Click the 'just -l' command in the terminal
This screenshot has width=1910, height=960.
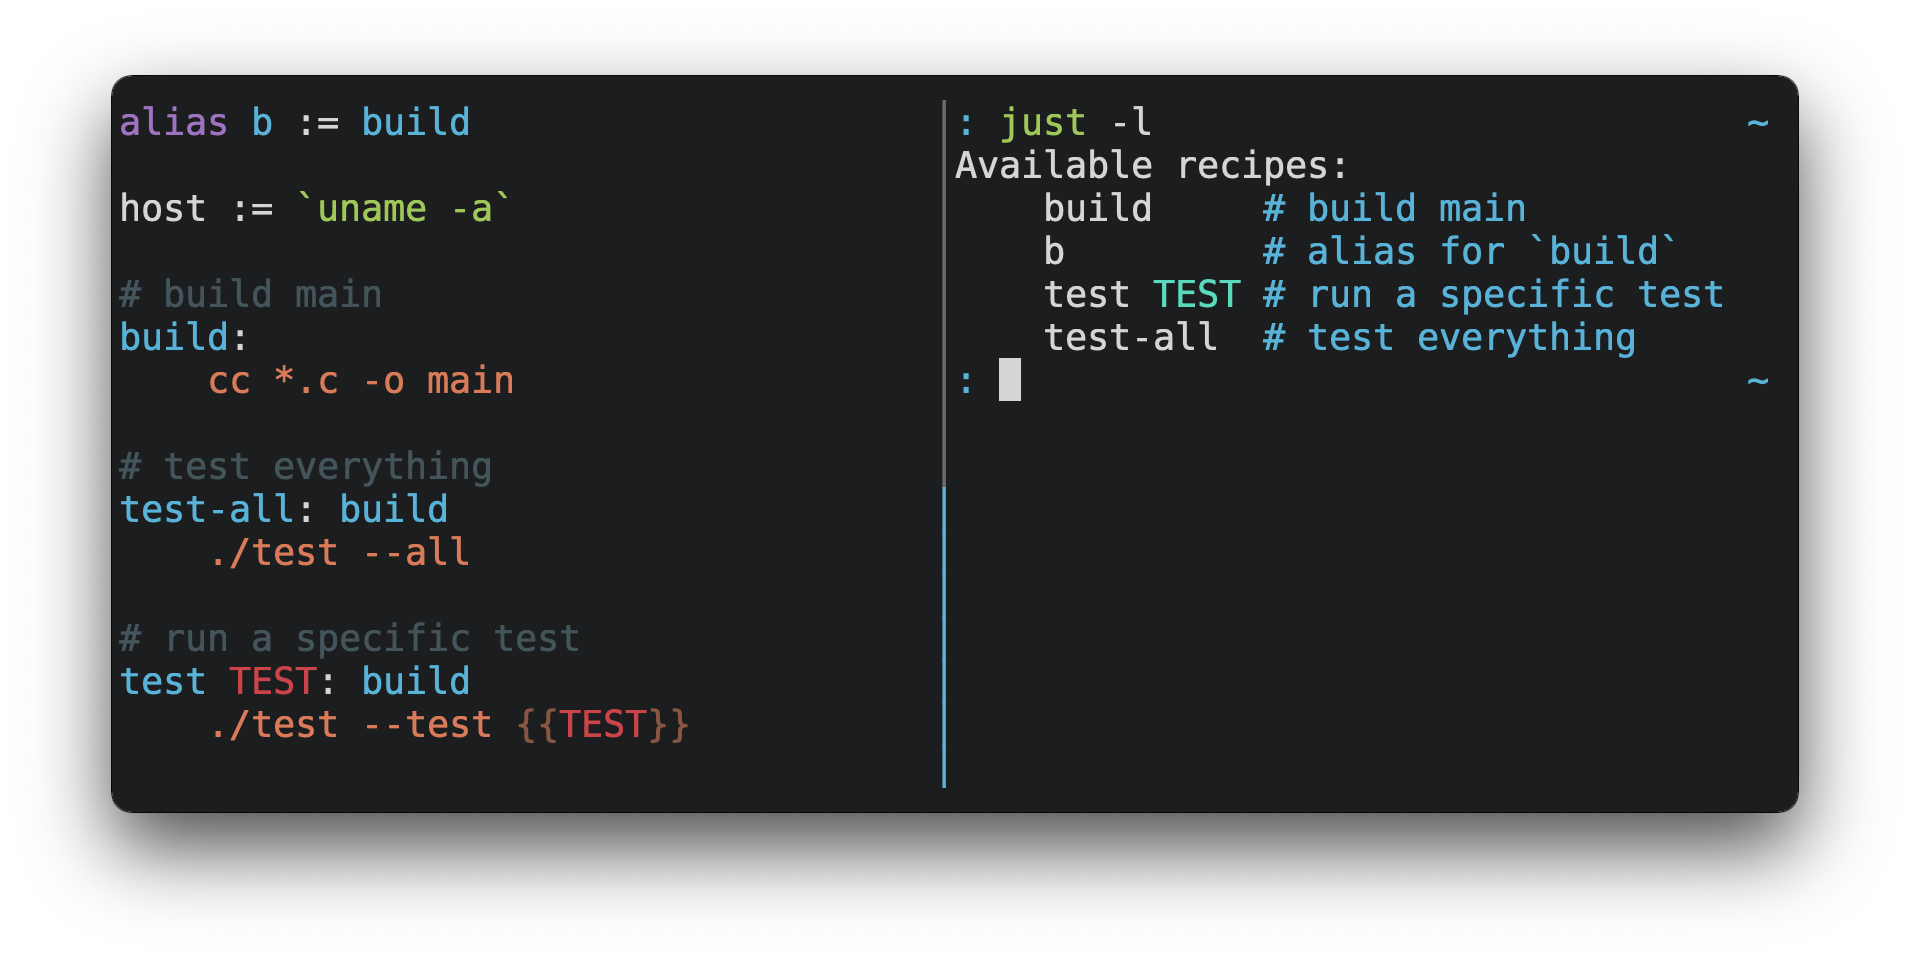1076,123
